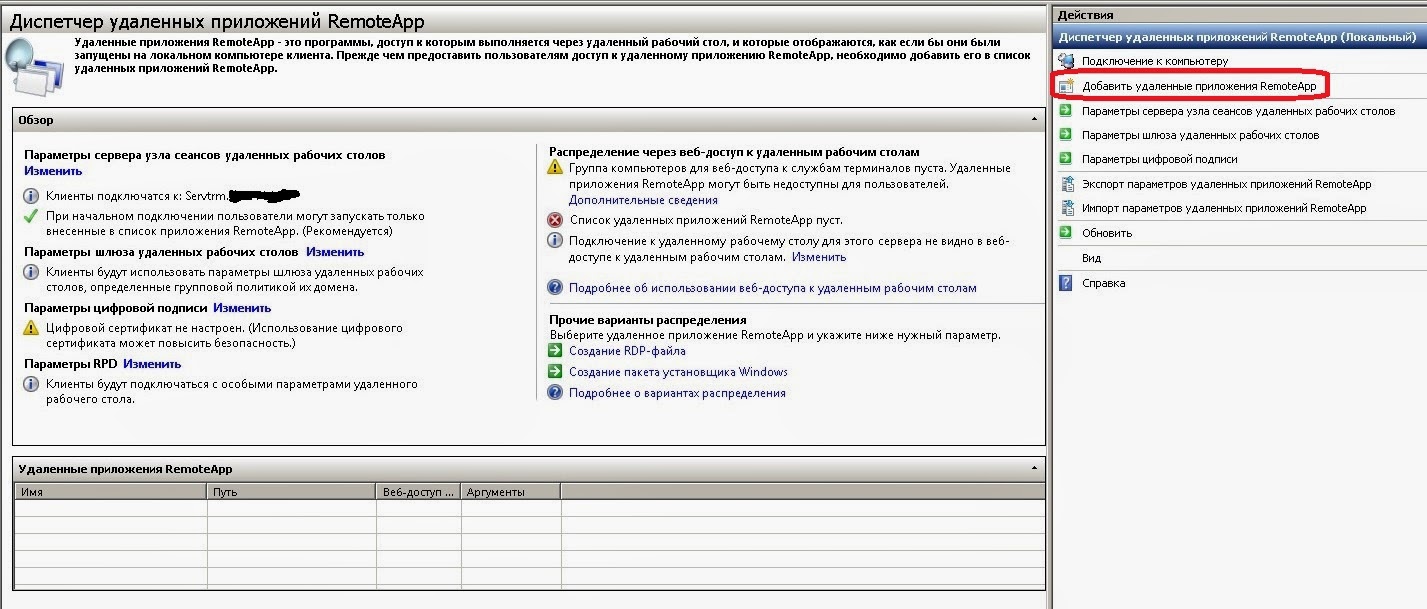Click Изменить after веб-доступе к удаленным рабочим столам
Image resolution: width=1427 pixels, height=609 pixels.
tap(819, 257)
